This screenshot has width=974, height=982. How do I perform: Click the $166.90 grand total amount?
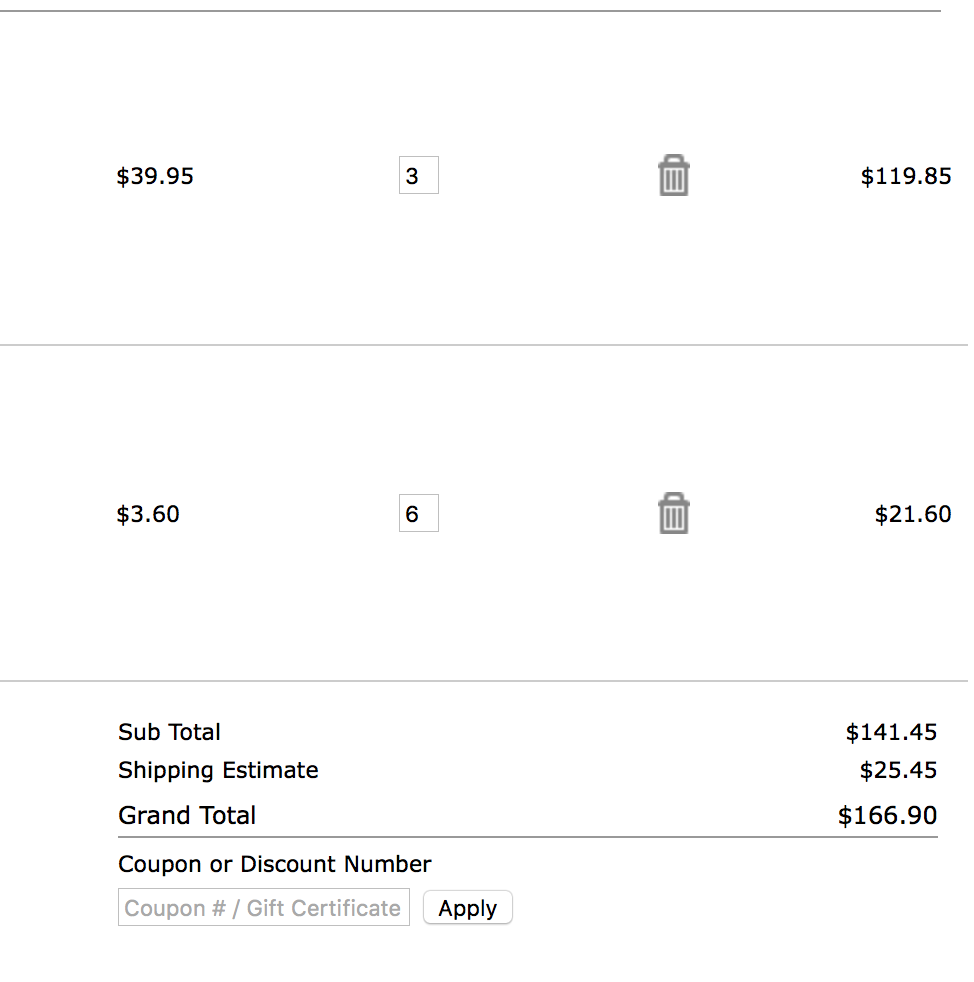pos(887,815)
